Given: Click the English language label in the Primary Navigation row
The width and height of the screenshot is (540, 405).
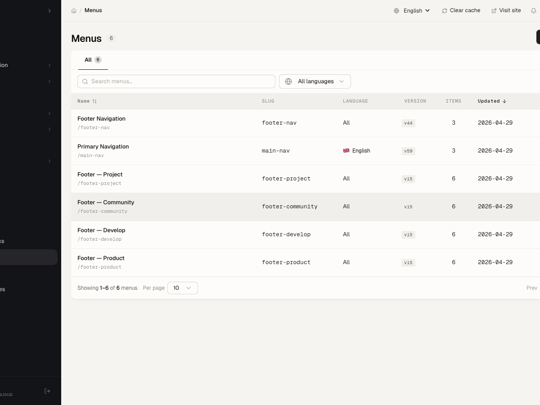Looking at the screenshot, I should click(x=361, y=151).
